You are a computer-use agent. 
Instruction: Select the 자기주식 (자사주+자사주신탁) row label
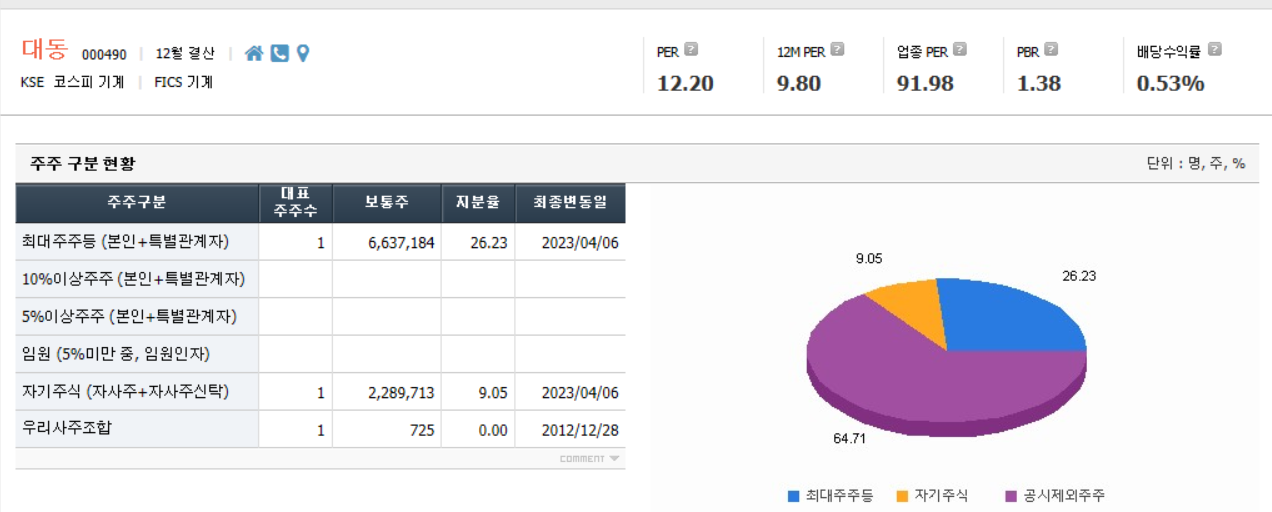pos(125,392)
